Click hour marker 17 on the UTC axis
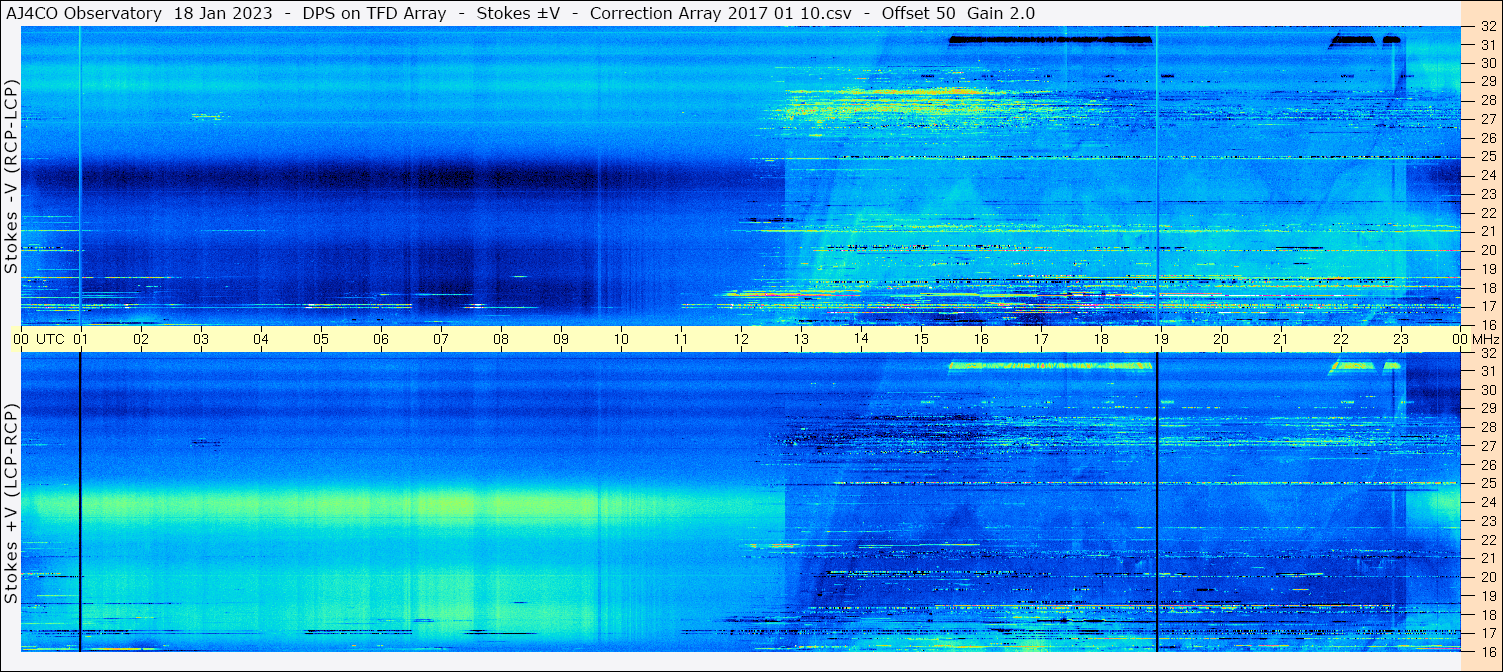Viewport: 1503px width, 672px height. (x=1041, y=340)
